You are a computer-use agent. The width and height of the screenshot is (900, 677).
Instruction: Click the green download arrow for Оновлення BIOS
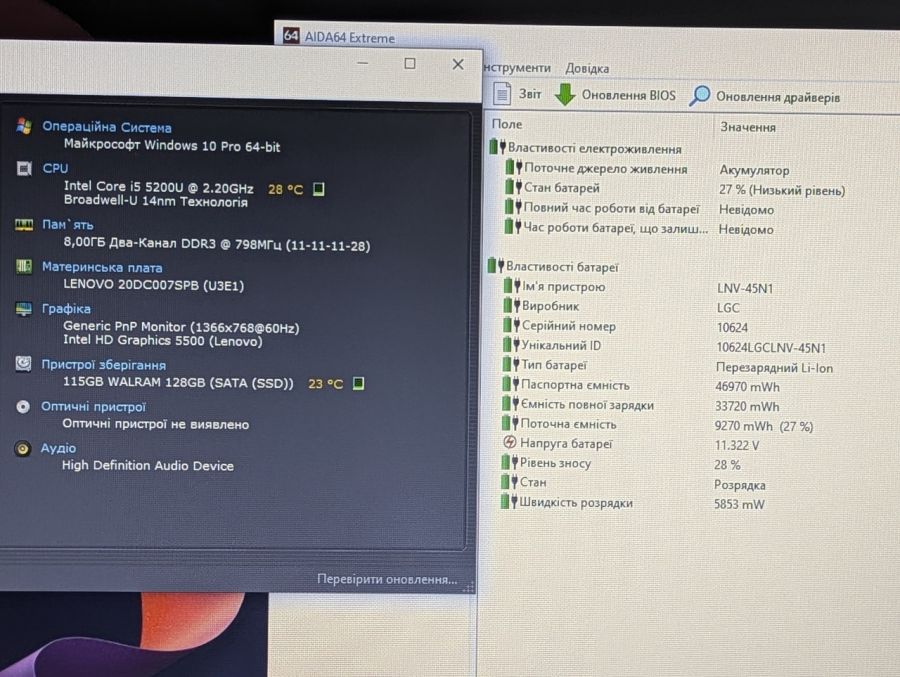(x=565, y=94)
